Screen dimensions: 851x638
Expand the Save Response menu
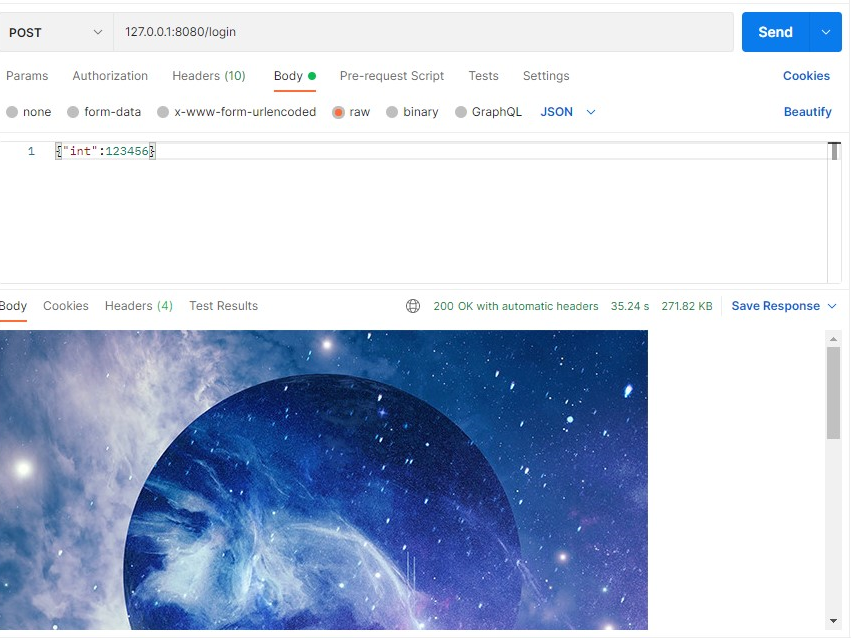tap(784, 306)
